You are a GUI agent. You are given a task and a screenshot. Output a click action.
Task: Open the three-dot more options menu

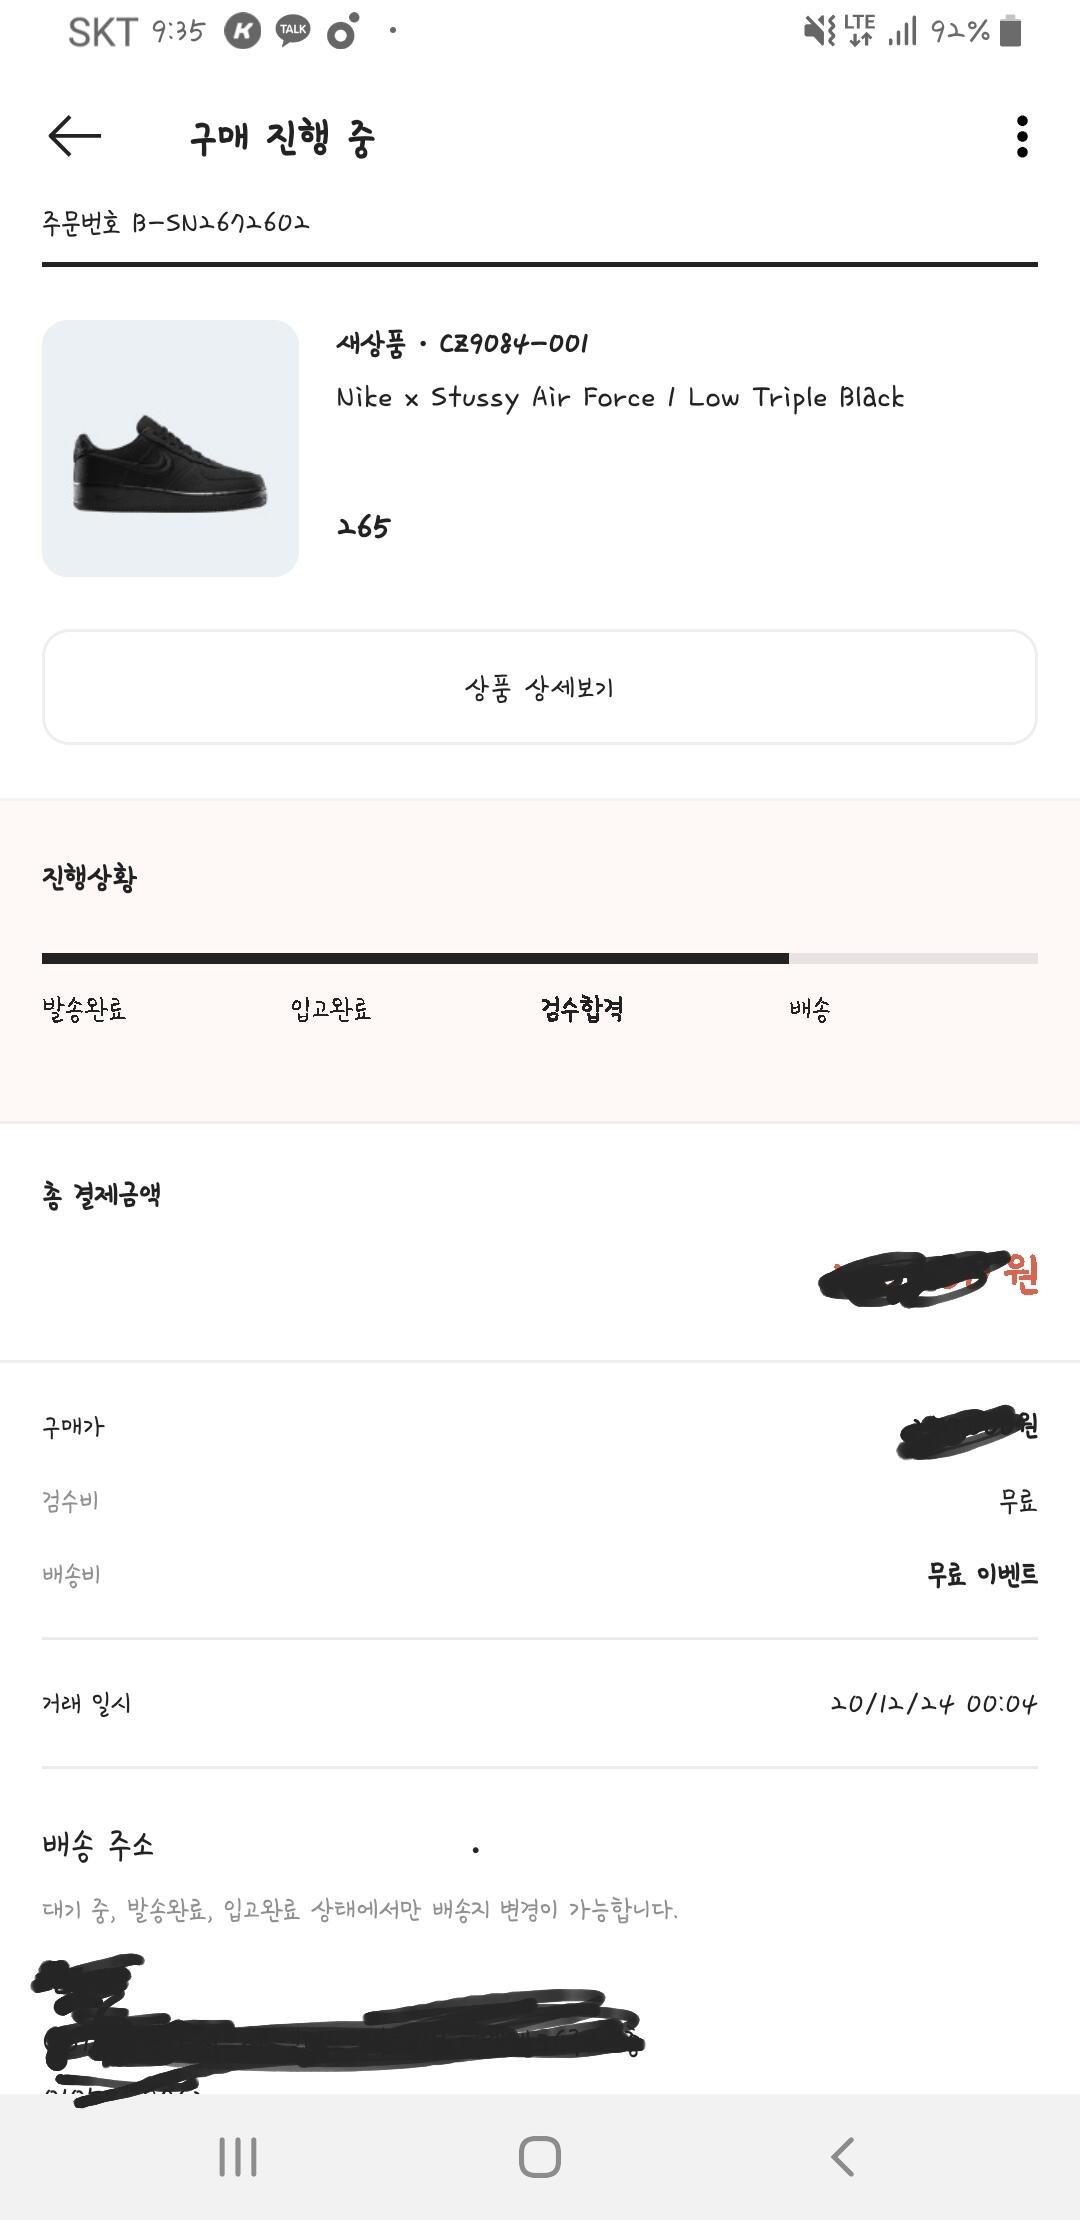point(1021,136)
